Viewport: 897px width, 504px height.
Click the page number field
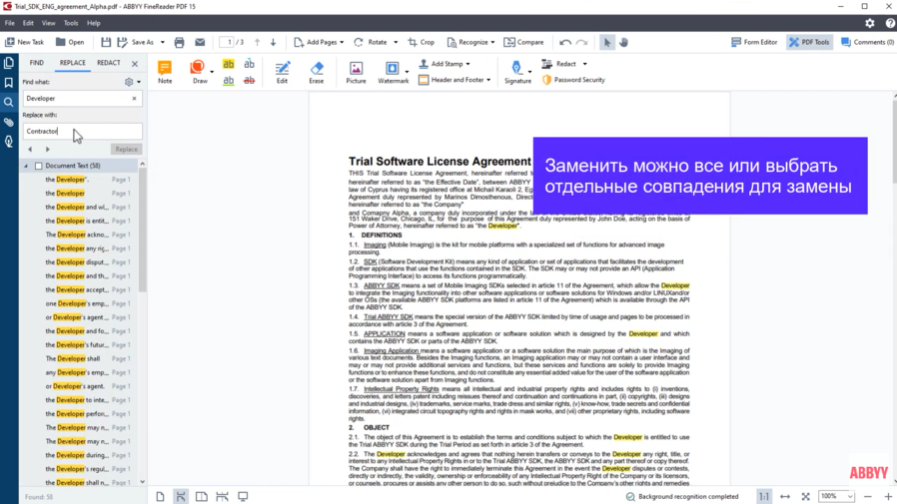(x=227, y=42)
